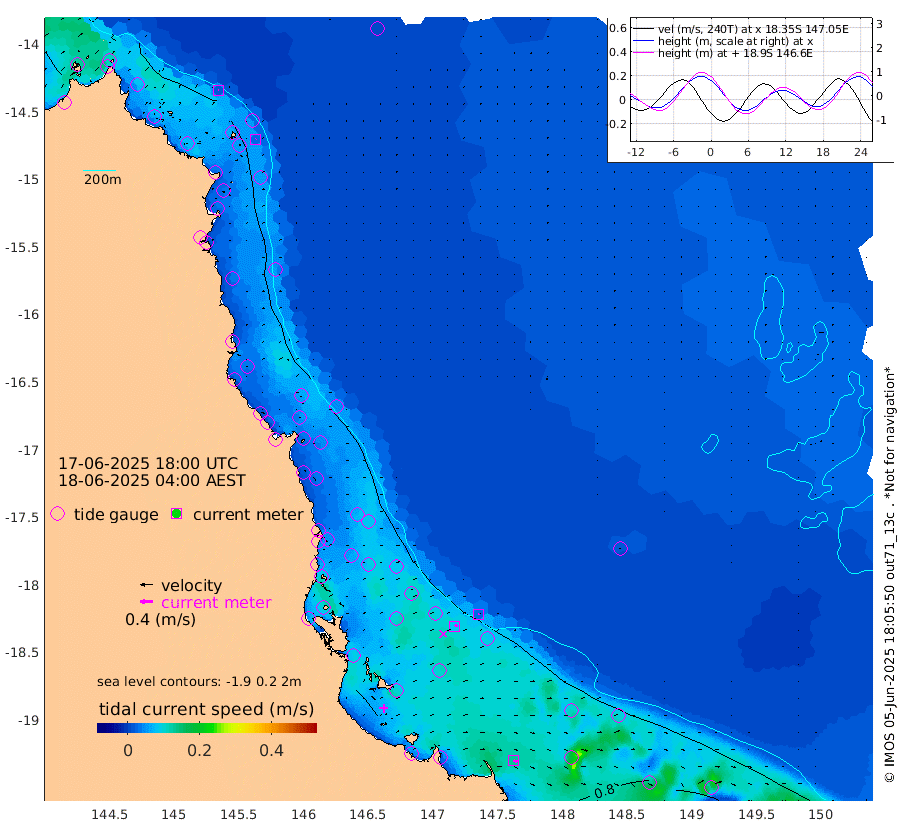This screenshot has height=834, width=900.
Task: Click the '144.5' longitude axis label
Action: coord(109,814)
